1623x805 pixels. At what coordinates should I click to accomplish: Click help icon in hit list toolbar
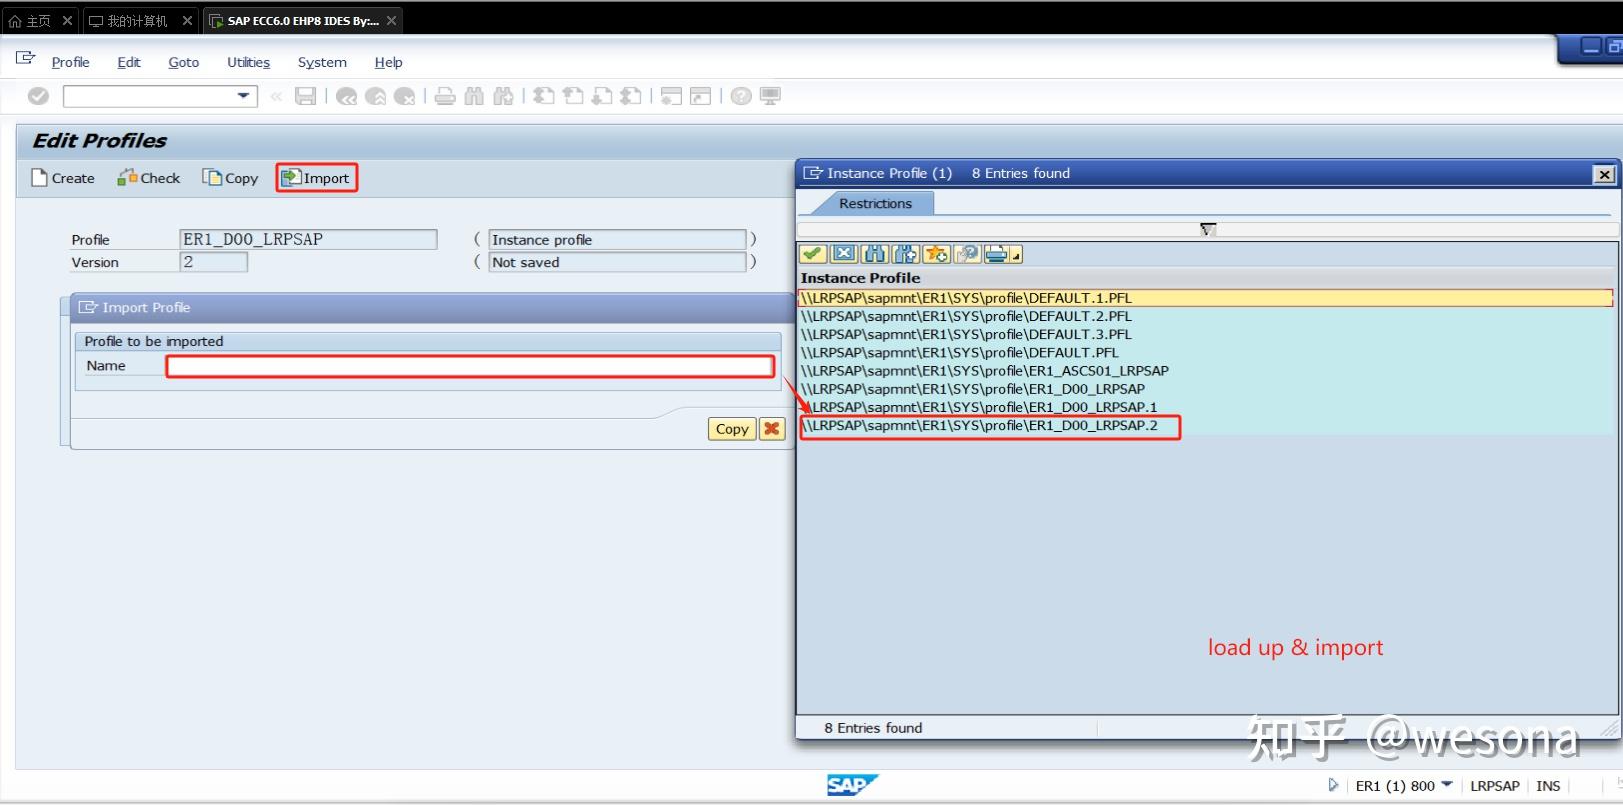pyautogui.click(x=967, y=254)
